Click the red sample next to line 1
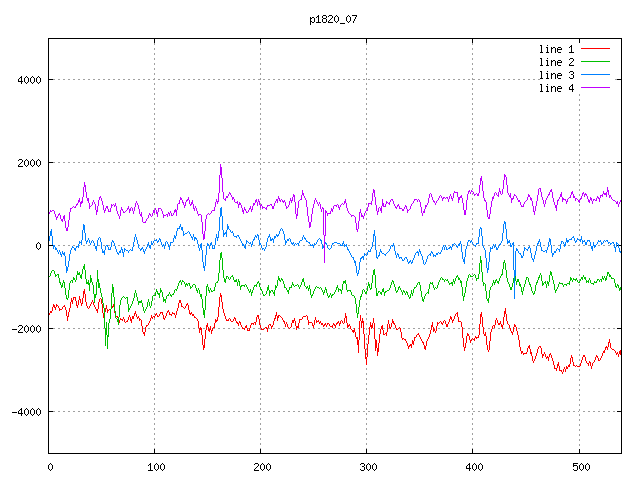This screenshot has height=480, width=640. click(x=595, y=49)
